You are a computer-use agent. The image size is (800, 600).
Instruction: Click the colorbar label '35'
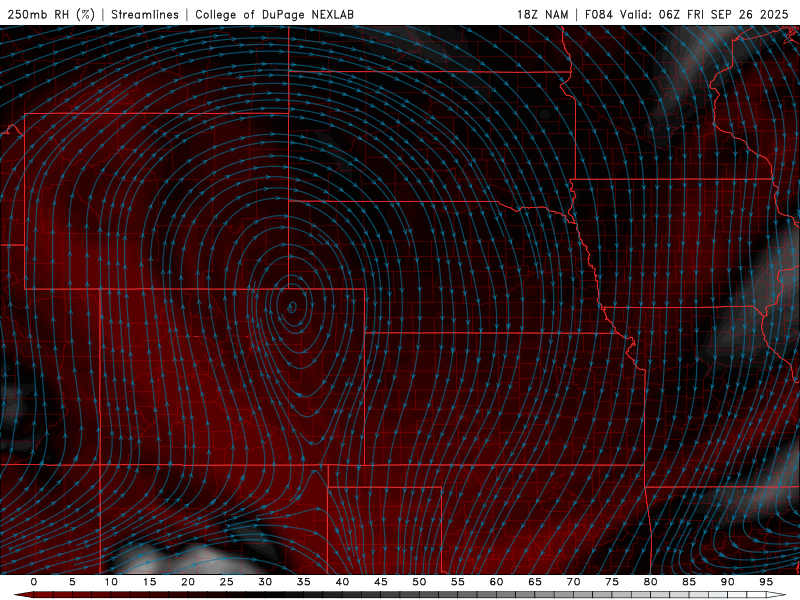(304, 582)
